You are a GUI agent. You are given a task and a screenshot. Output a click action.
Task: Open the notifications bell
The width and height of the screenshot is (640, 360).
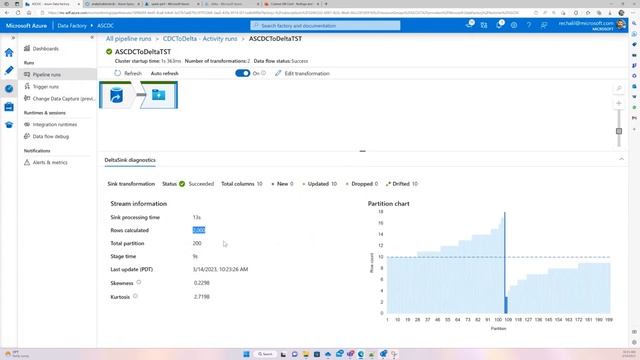(499, 25)
